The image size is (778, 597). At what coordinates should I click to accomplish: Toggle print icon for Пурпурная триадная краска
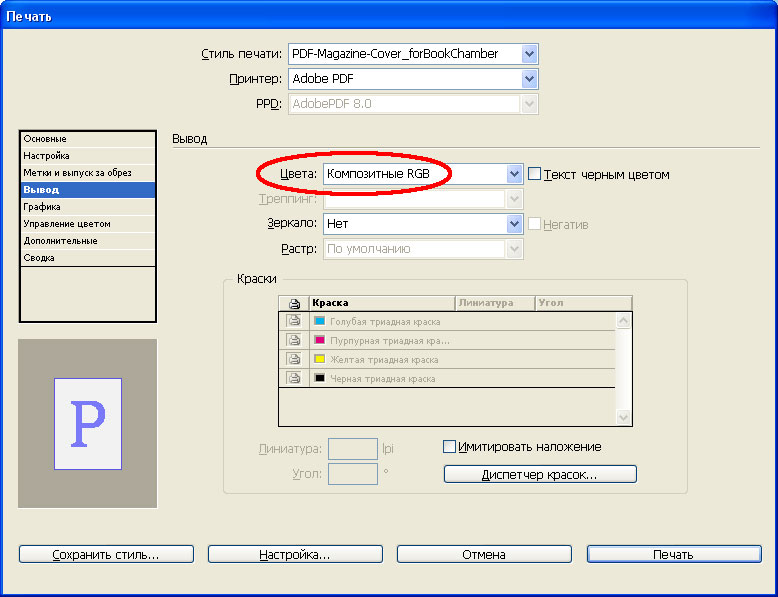click(294, 340)
